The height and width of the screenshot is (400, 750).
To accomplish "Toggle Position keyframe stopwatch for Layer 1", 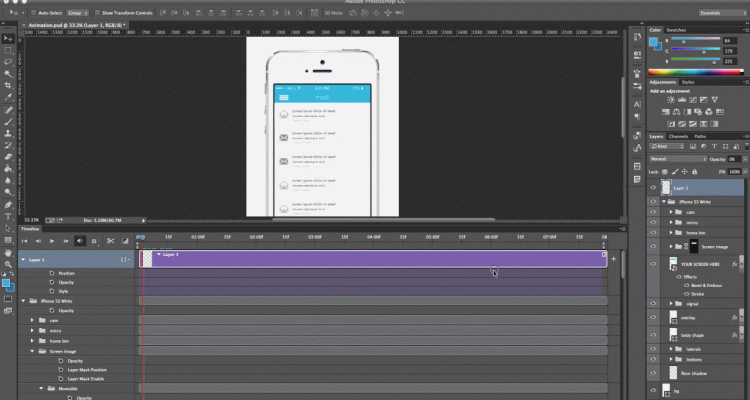I will 52,273.
